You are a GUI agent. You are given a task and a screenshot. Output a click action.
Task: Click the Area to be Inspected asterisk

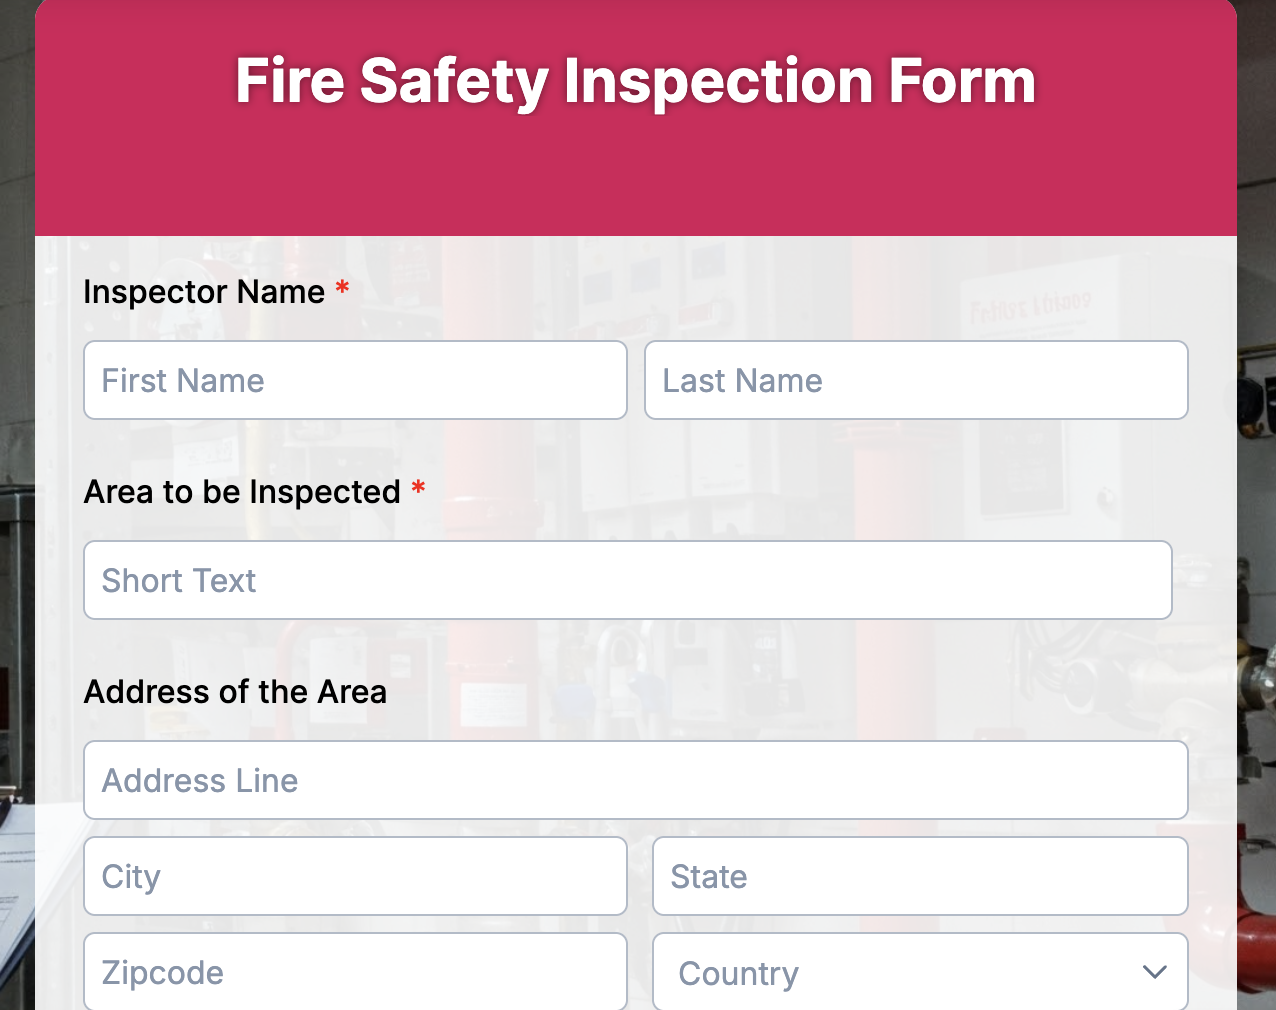[x=417, y=490]
